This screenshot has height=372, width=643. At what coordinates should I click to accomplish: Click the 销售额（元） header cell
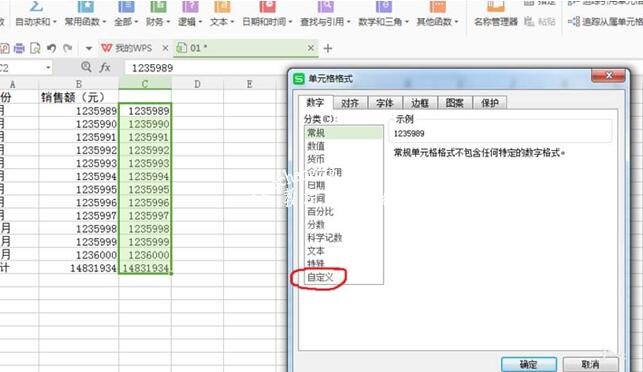[79, 97]
